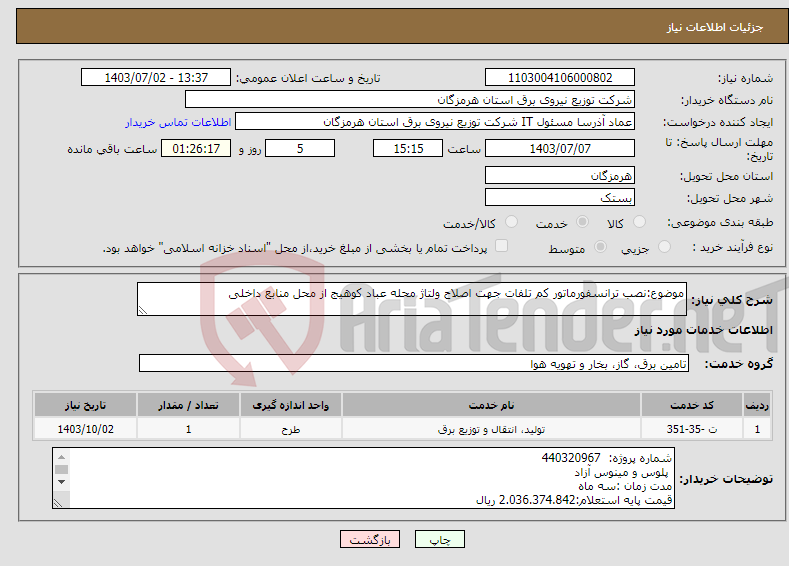789x566 pixels.
Task: Click scroll down arrow in buyer notes
Action: click(61, 482)
